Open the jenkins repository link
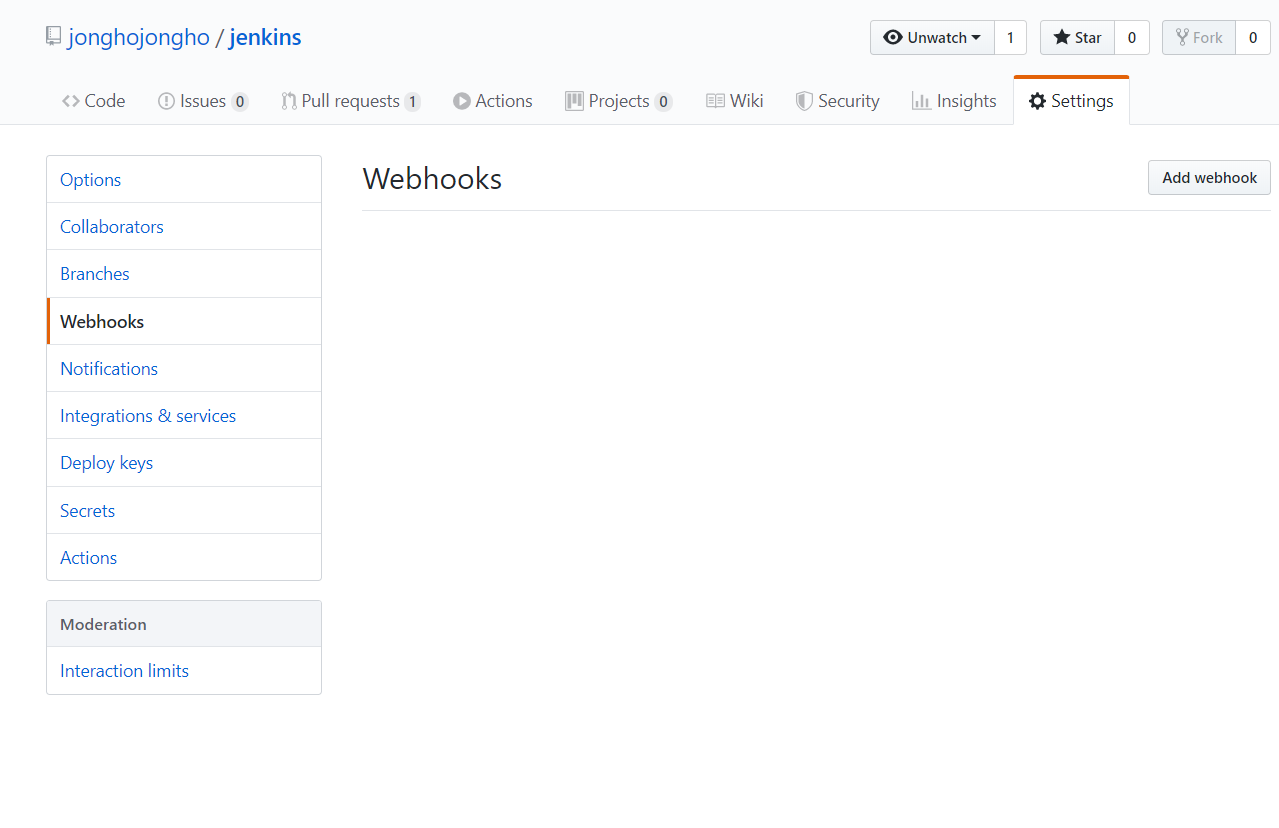 (265, 37)
